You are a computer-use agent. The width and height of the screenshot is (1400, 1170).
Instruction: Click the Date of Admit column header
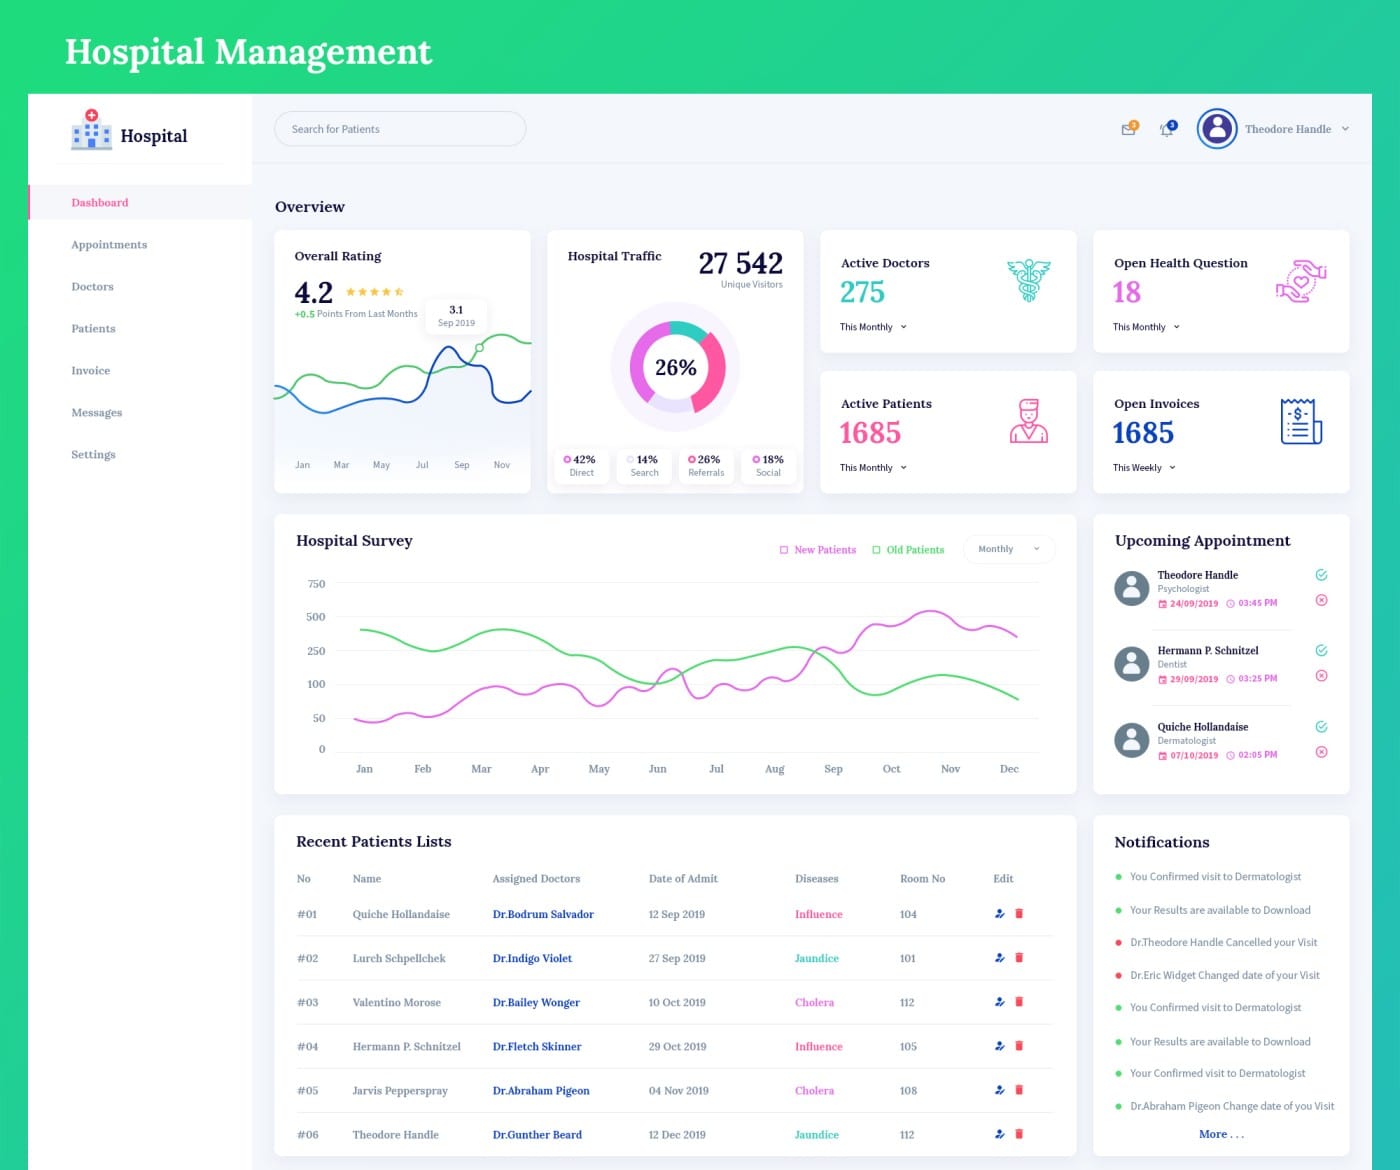[x=683, y=878]
